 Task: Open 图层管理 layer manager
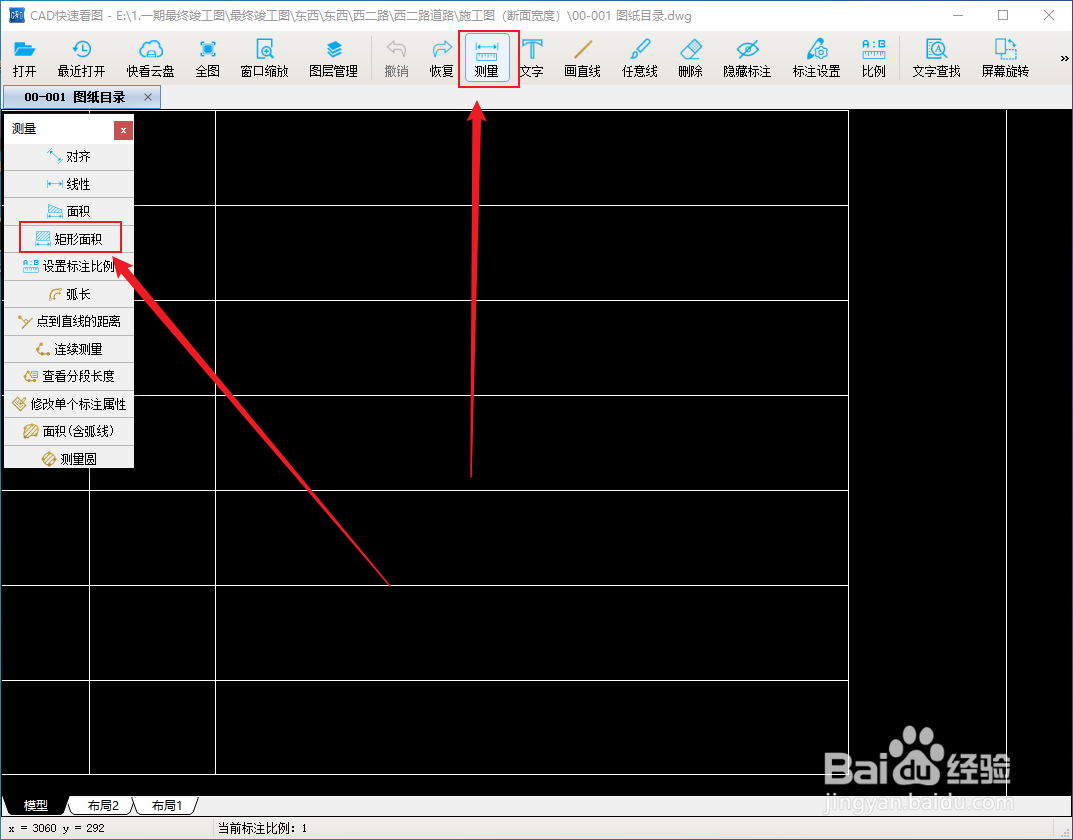333,58
